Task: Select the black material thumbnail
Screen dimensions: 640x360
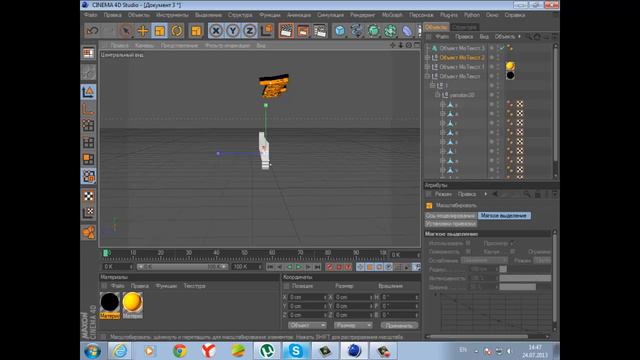Action: pos(110,302)
